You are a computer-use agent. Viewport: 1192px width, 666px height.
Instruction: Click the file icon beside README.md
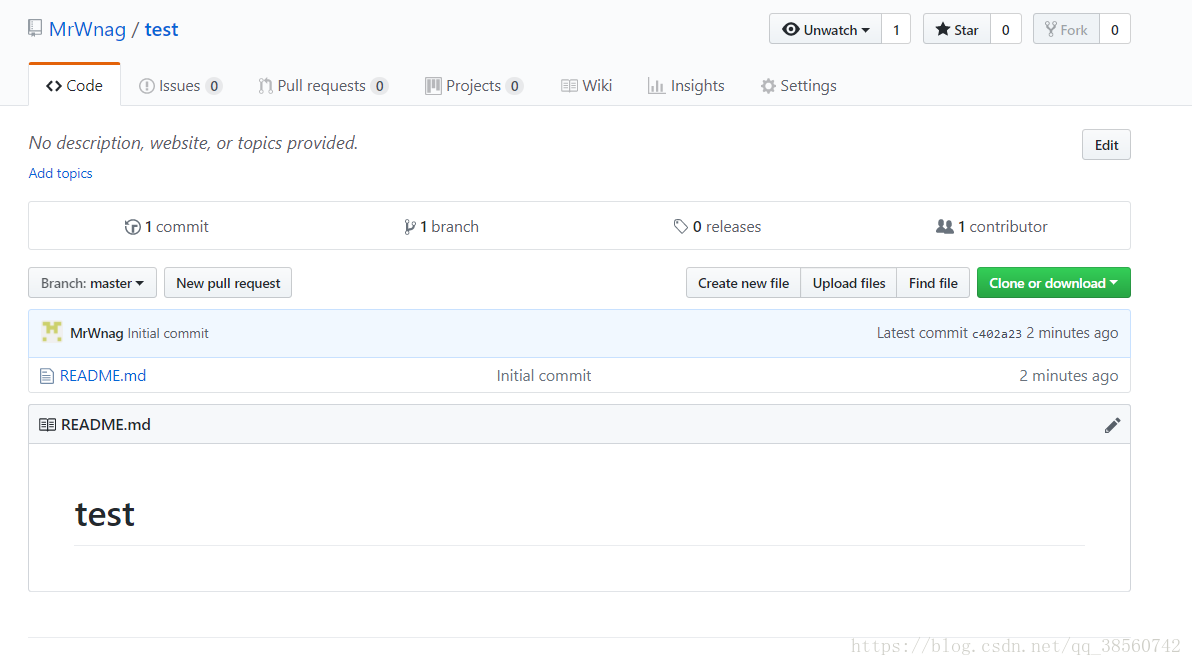pyautogui.click(x=46, y=376)
